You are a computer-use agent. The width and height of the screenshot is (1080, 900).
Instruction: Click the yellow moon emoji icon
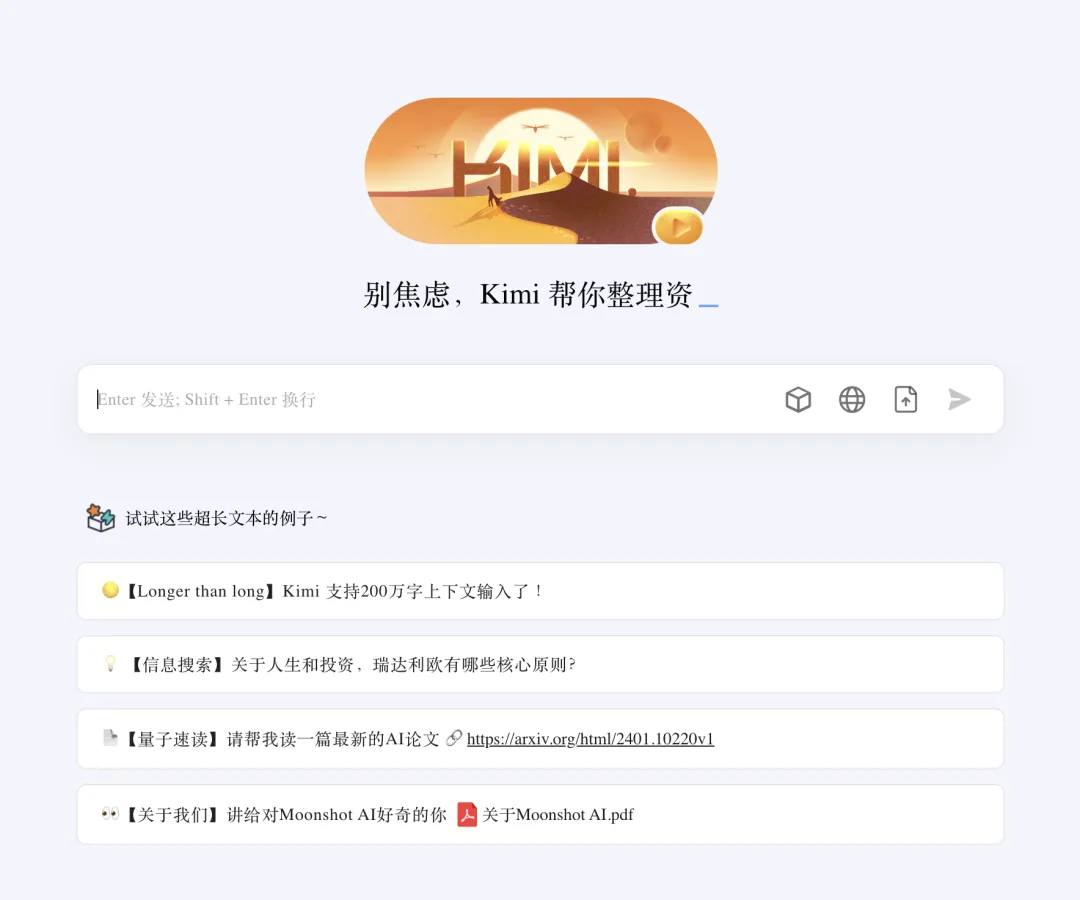point(110,590)
